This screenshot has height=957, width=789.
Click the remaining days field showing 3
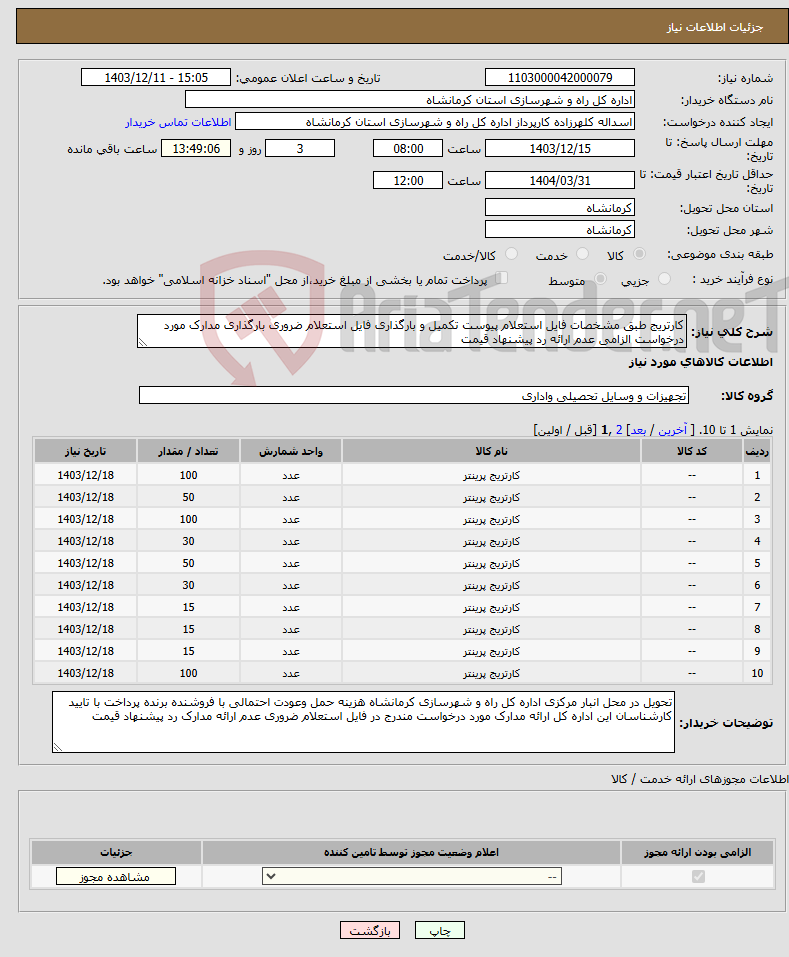(x=300, y=148)
